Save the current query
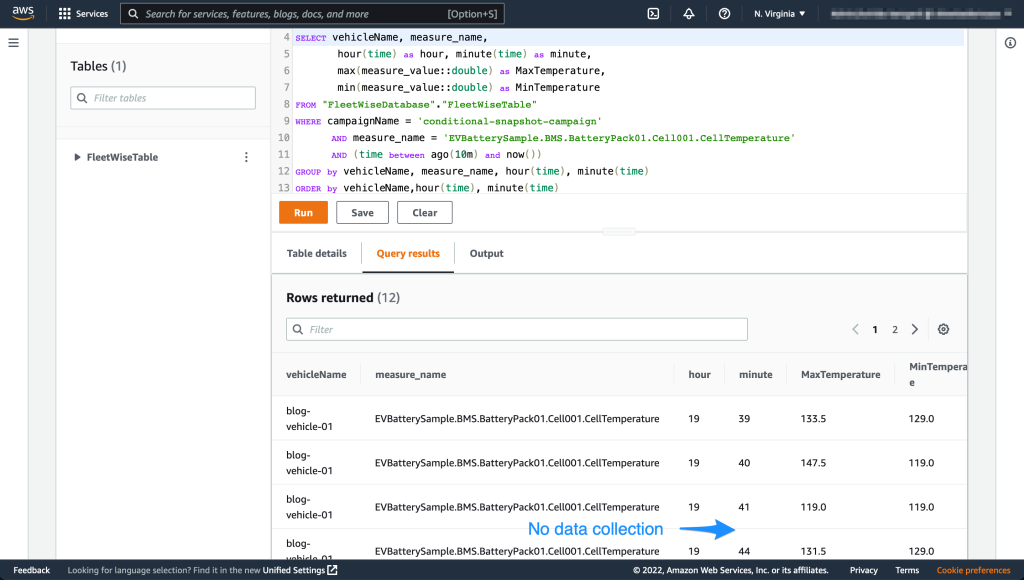Image resolution: width=1024 pixels, height=580 pixels. pyautogui.click(x=362, y=212)
